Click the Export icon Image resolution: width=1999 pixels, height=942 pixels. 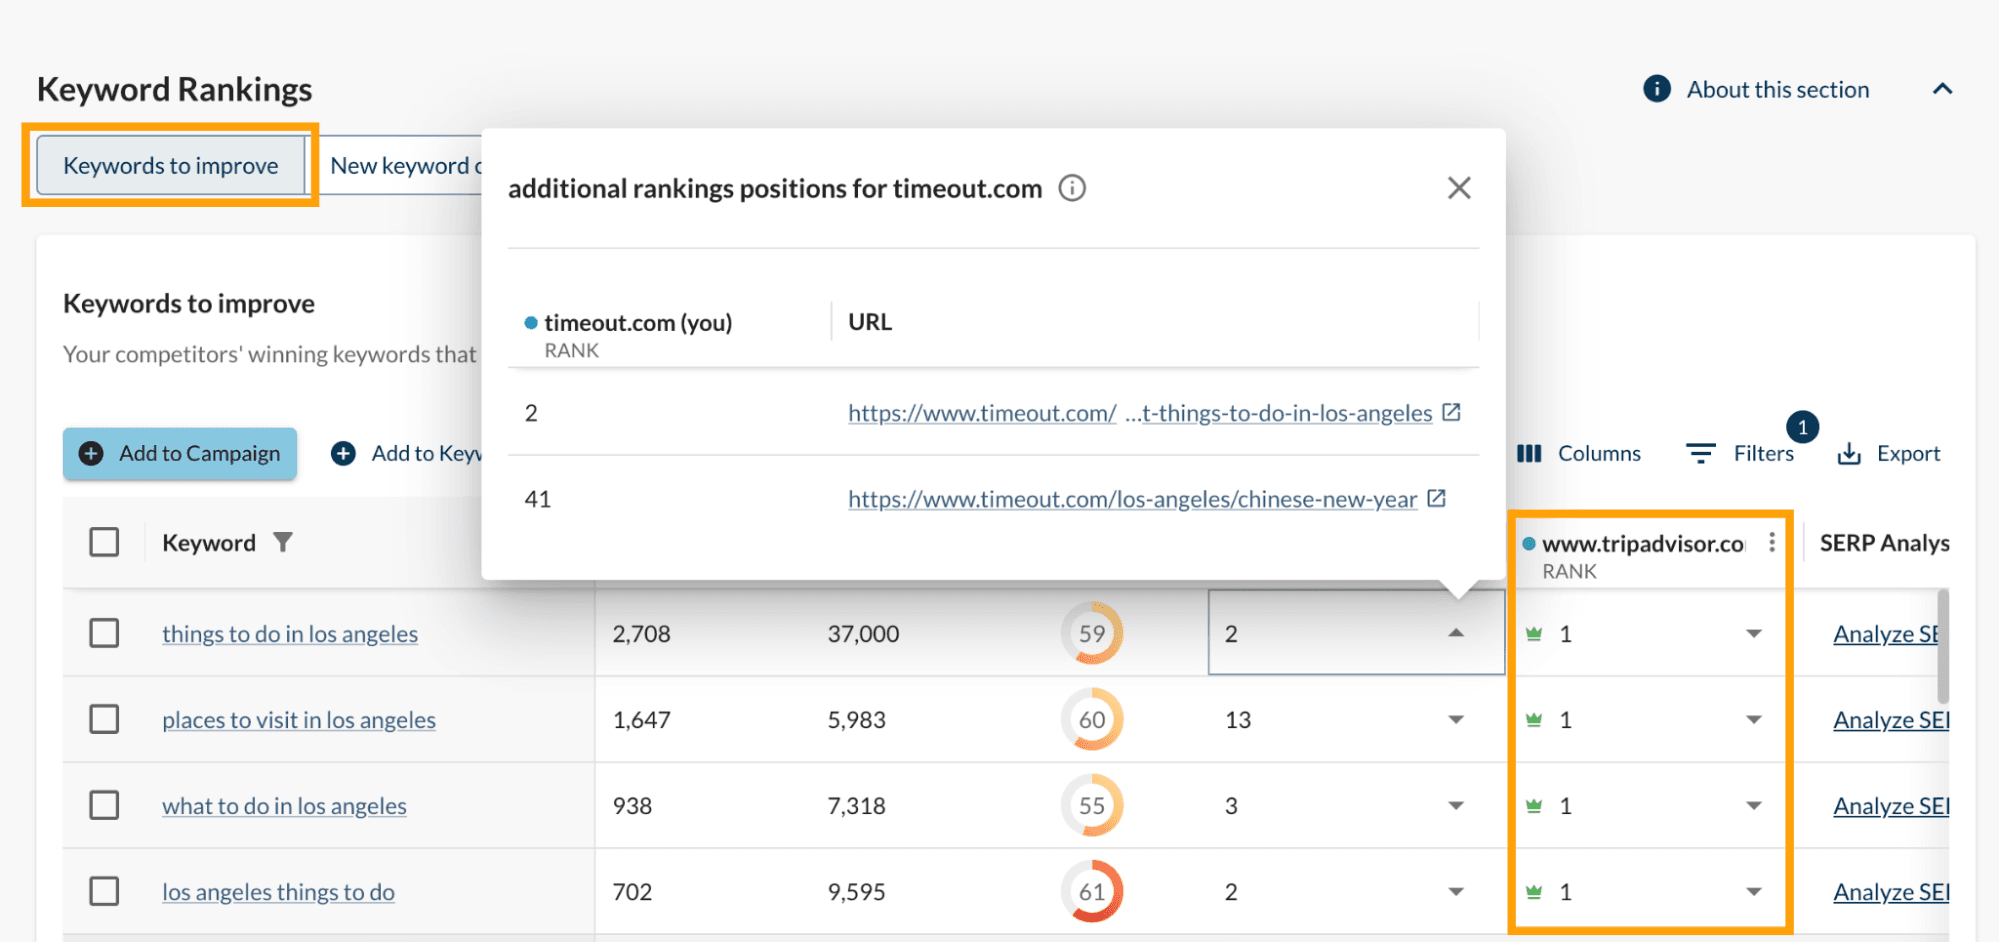click(x=1851, y=453)
